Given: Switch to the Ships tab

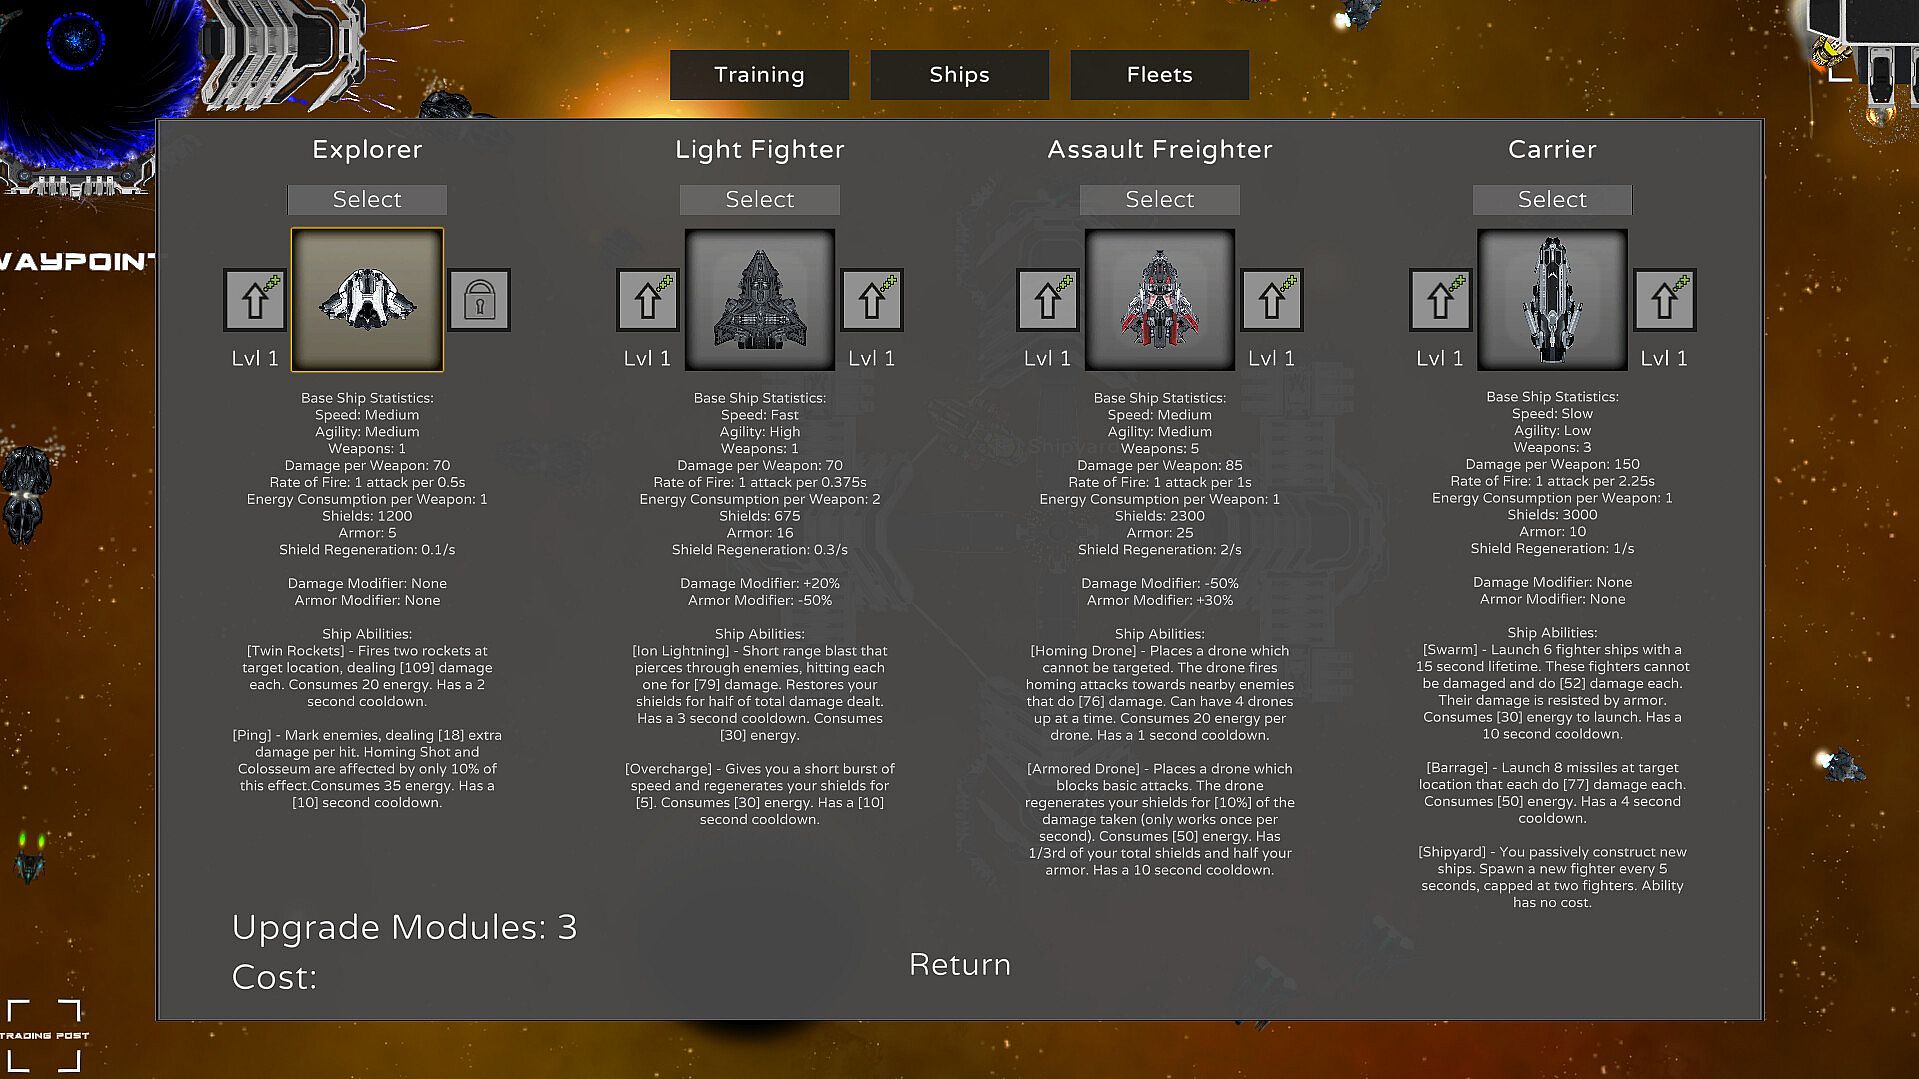Looking at the screenshot, I should (959, 75).
